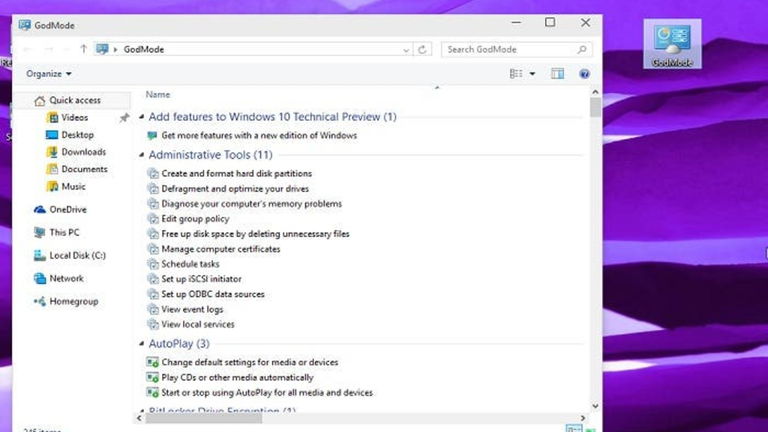Collapse Add features to Windows 10 group
Screen dimensions: 768x432
142,117
